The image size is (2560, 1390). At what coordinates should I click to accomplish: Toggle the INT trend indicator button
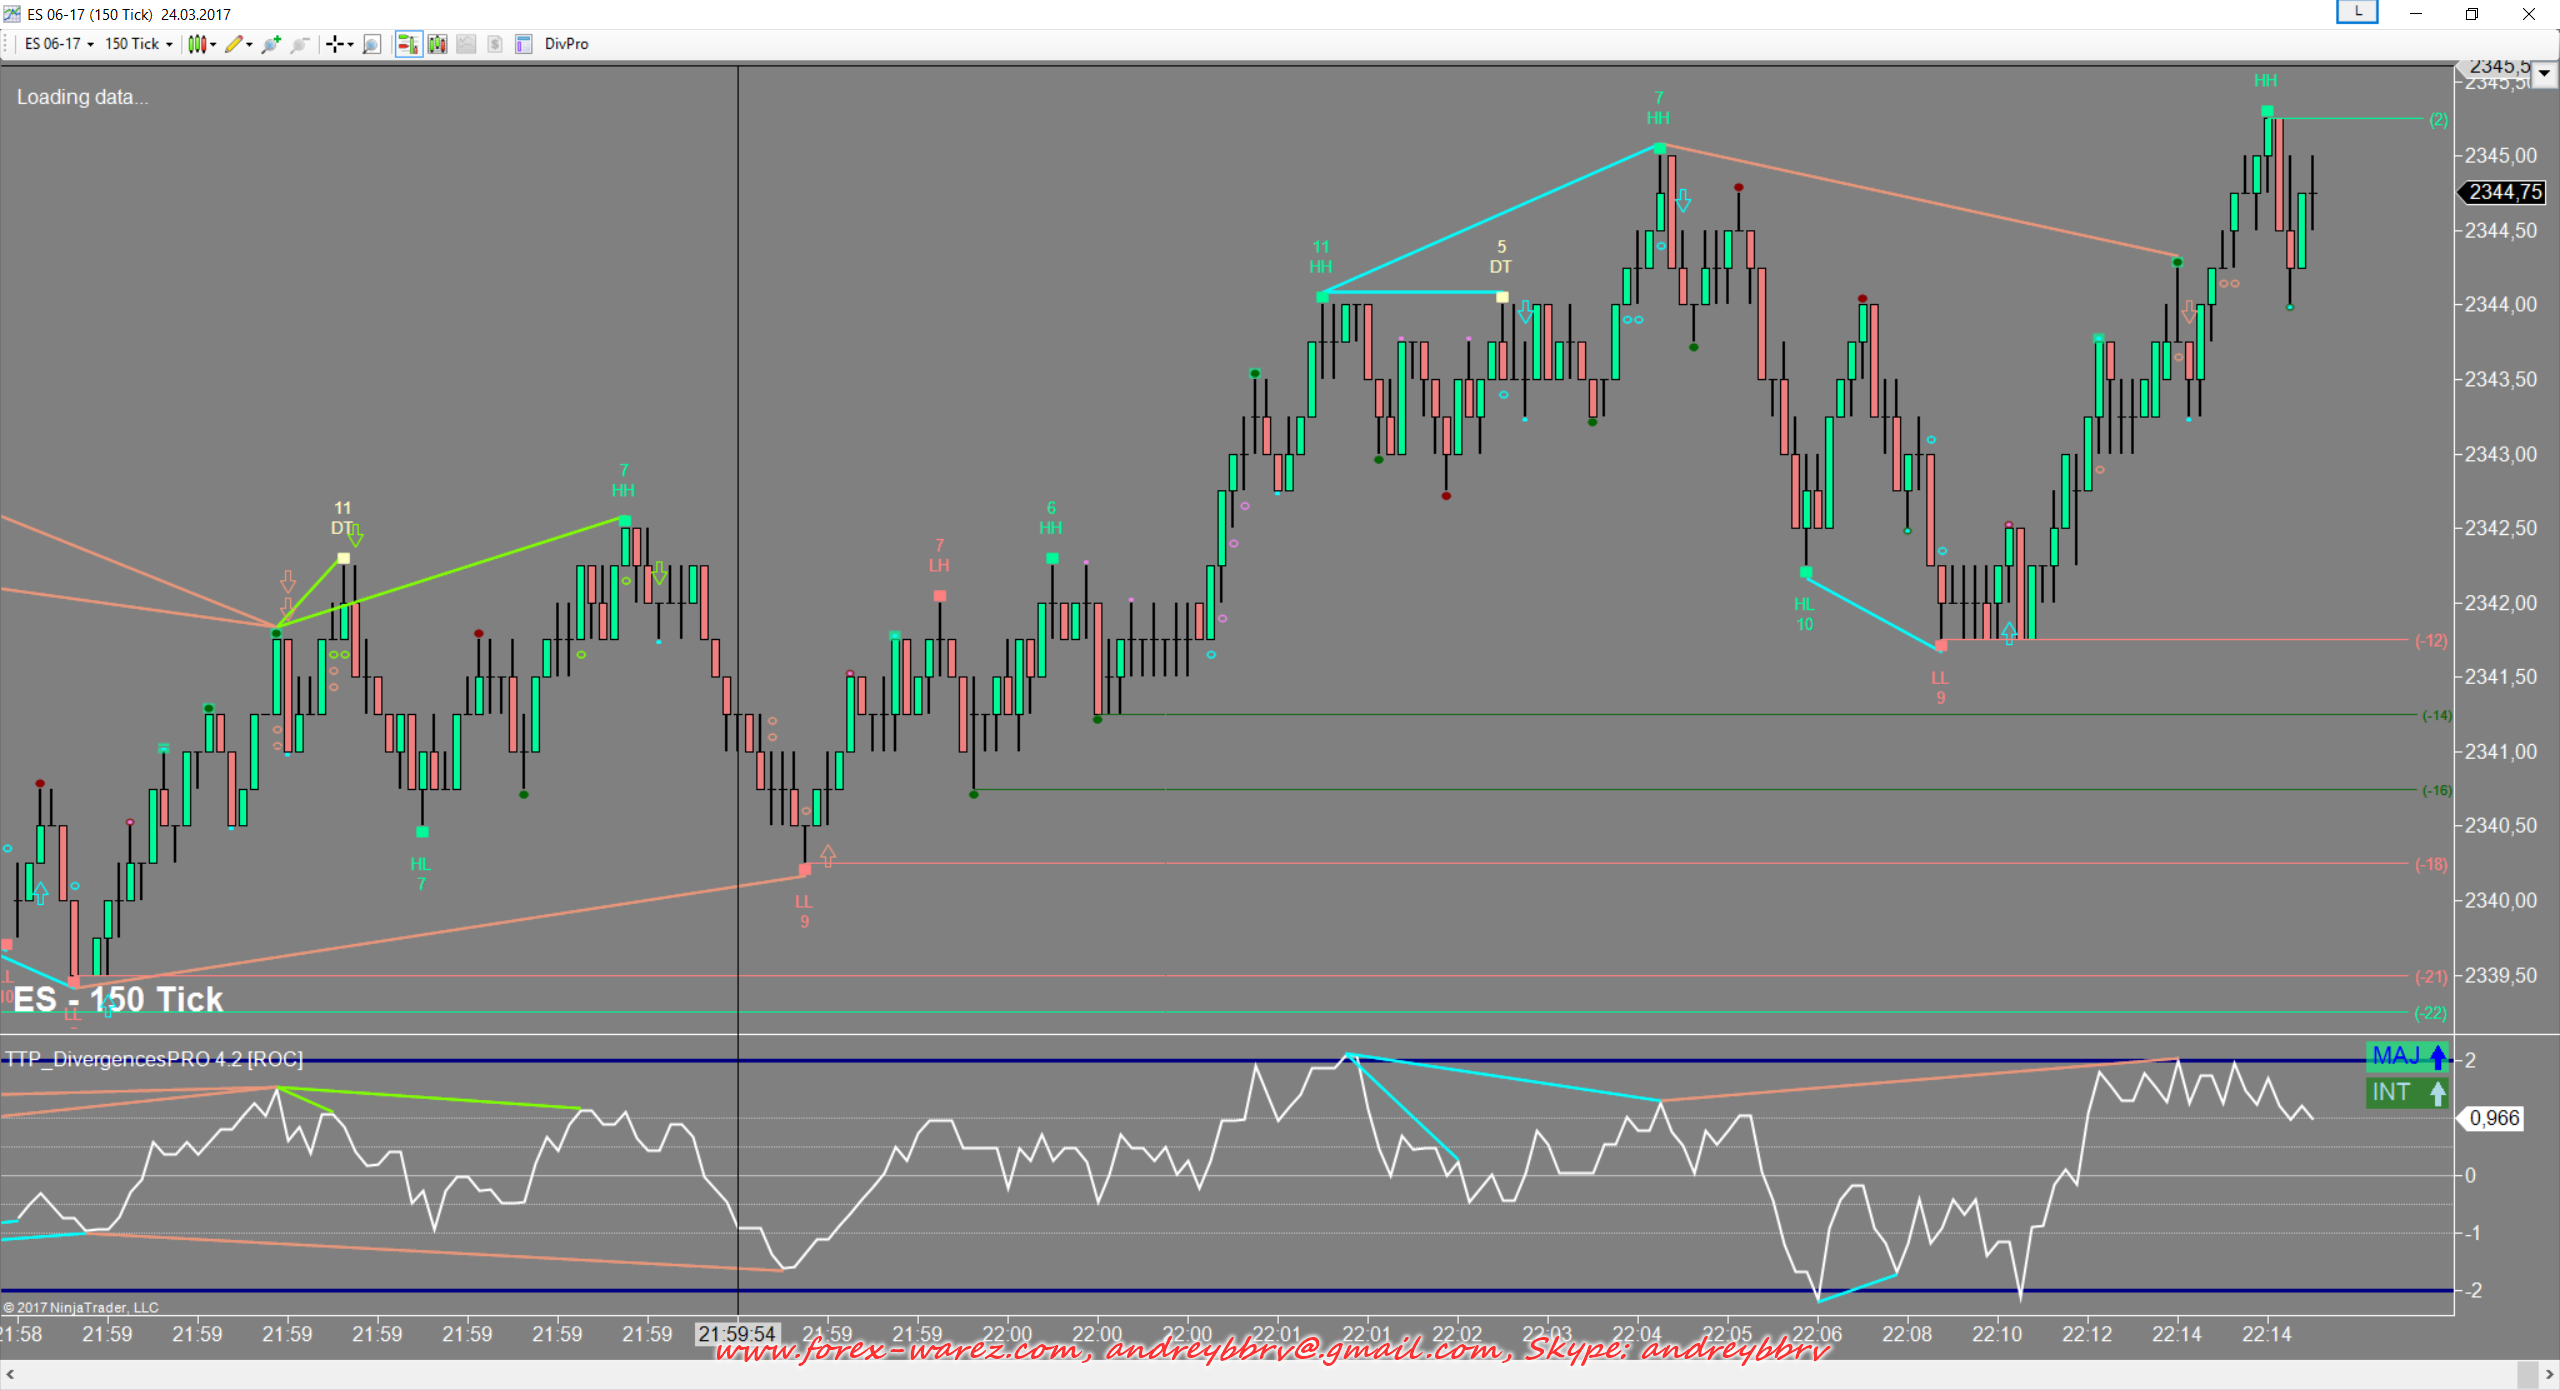(x=2409, y=1092)
